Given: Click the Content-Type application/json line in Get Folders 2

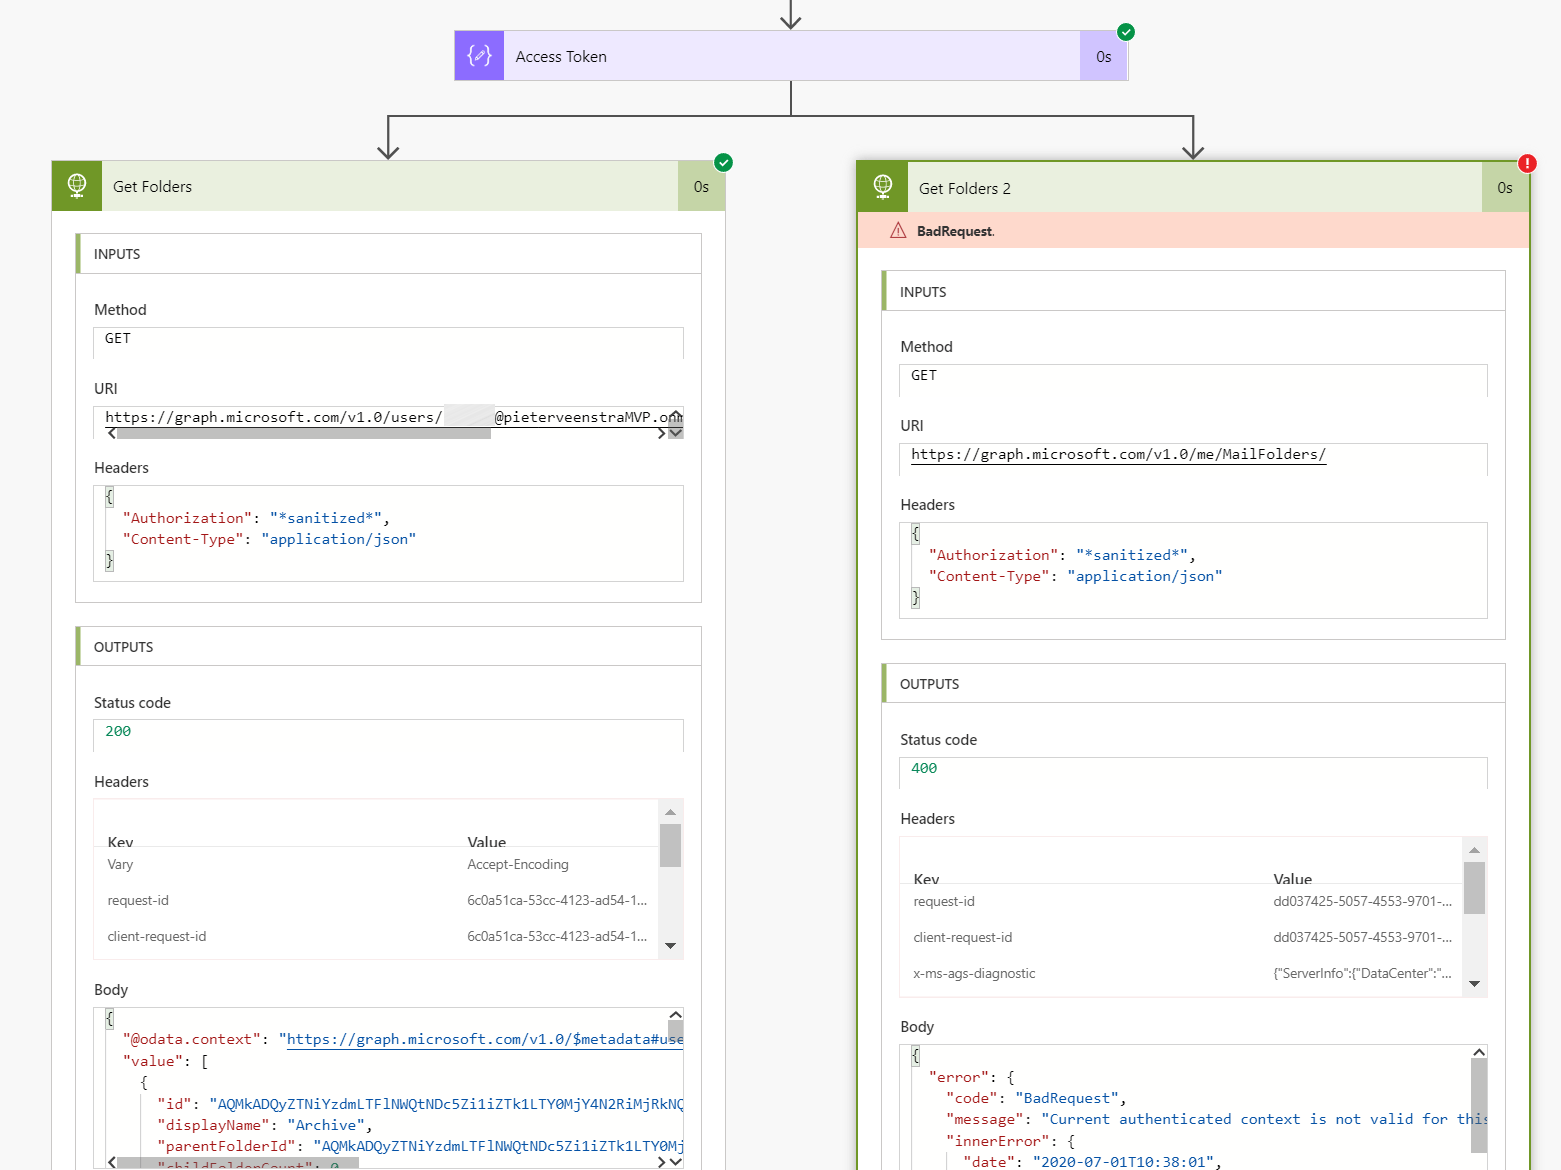Looking at the screenshot, I should click(x=1075, y=576).
